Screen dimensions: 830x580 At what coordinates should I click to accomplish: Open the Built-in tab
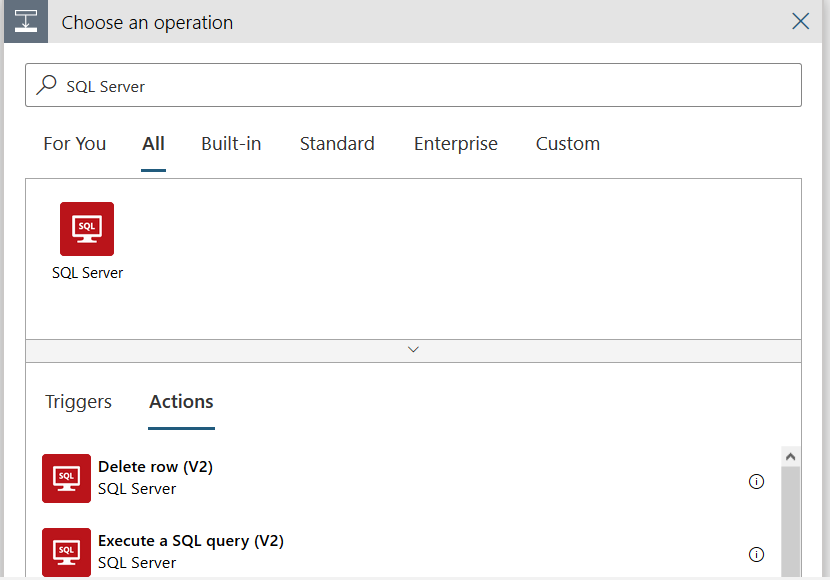coord(231,144)
